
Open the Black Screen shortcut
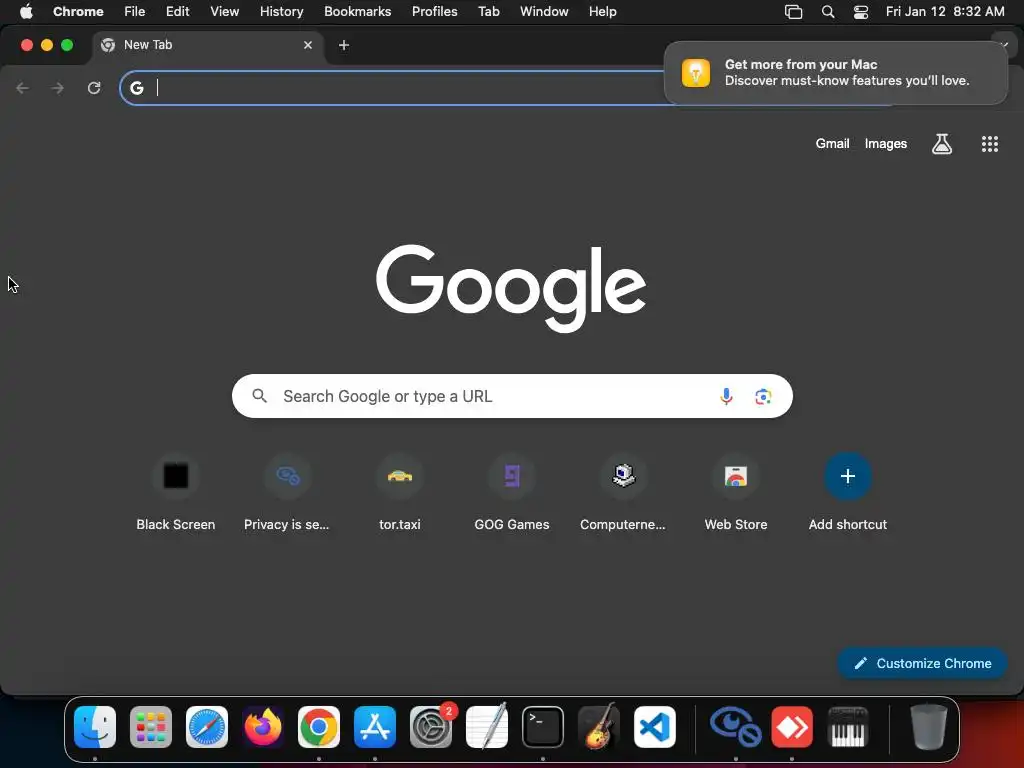coord(176,492)
